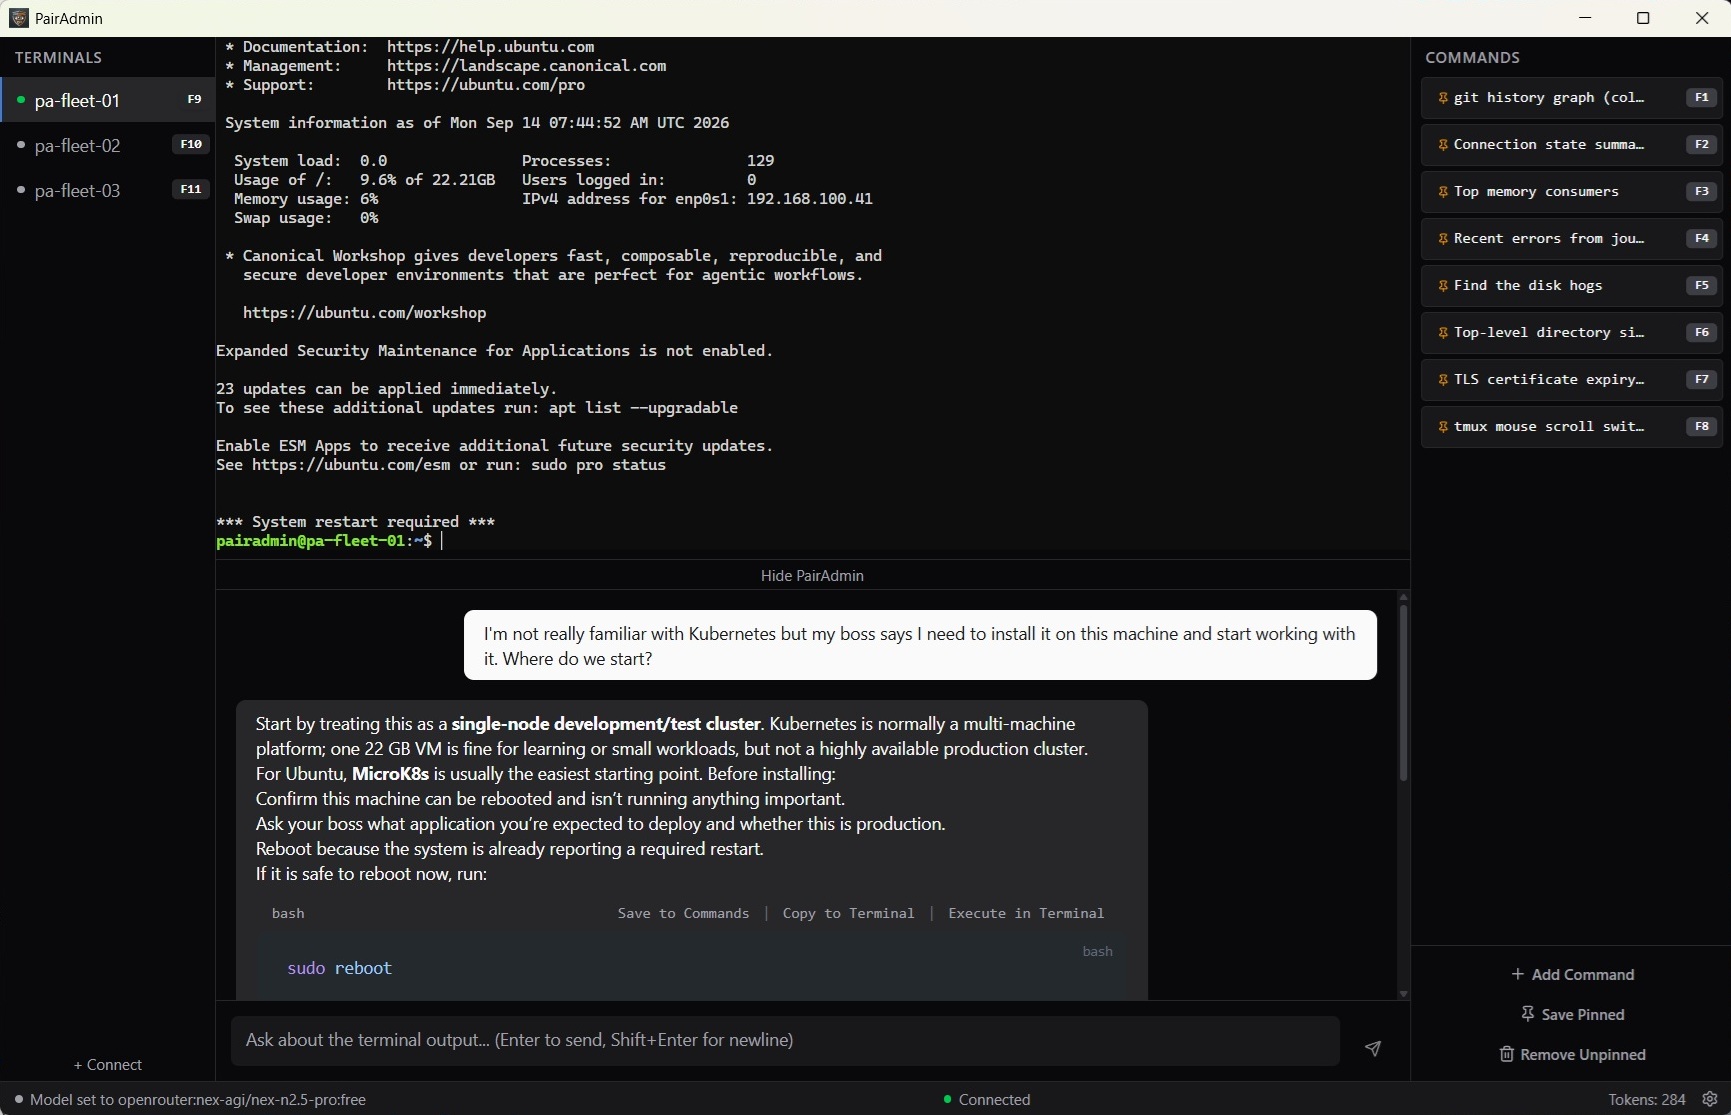Run TLS certificate expiry command
The image size is (1731, 1115).
(1571, 380)
